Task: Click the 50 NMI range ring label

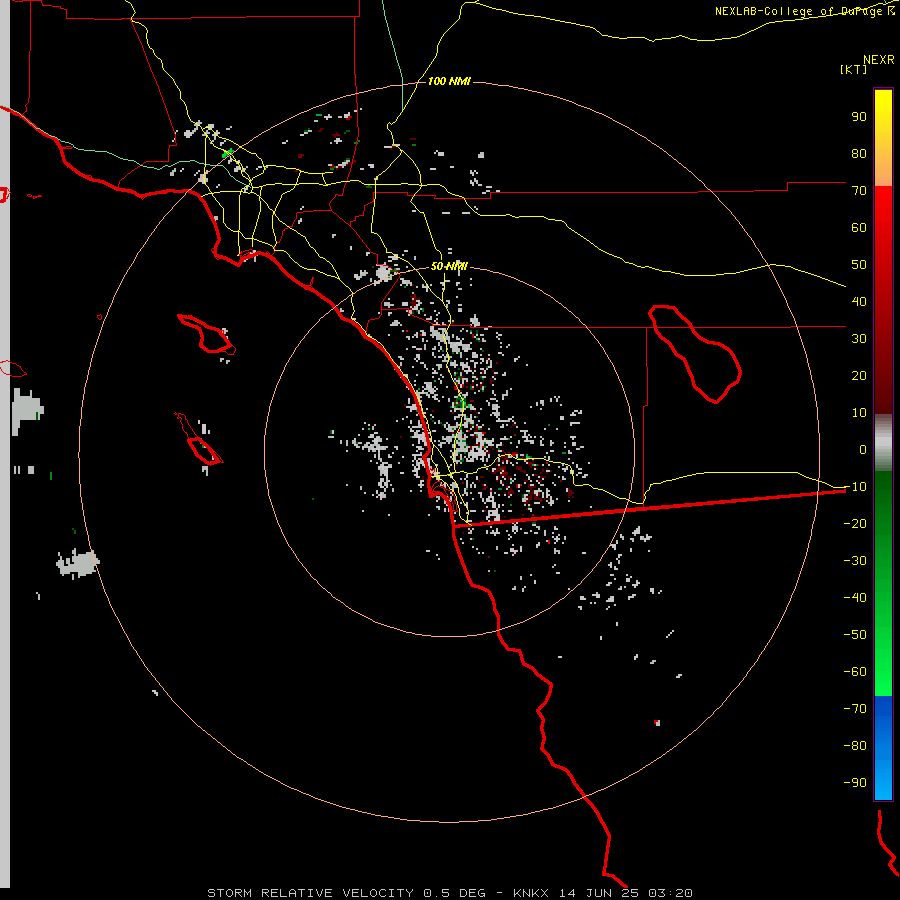Action: [x=449, y=266]
